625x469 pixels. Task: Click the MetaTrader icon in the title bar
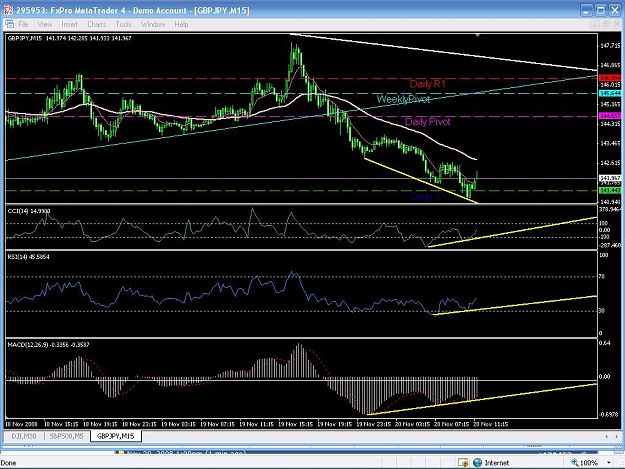8,10
